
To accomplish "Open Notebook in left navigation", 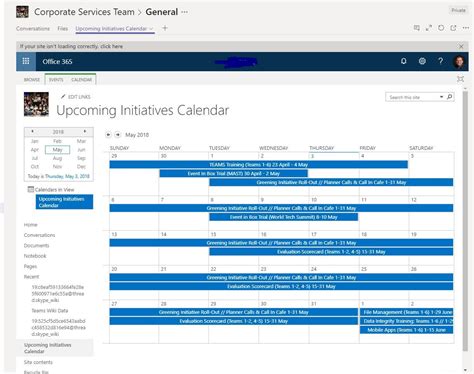I will (35, 256).
